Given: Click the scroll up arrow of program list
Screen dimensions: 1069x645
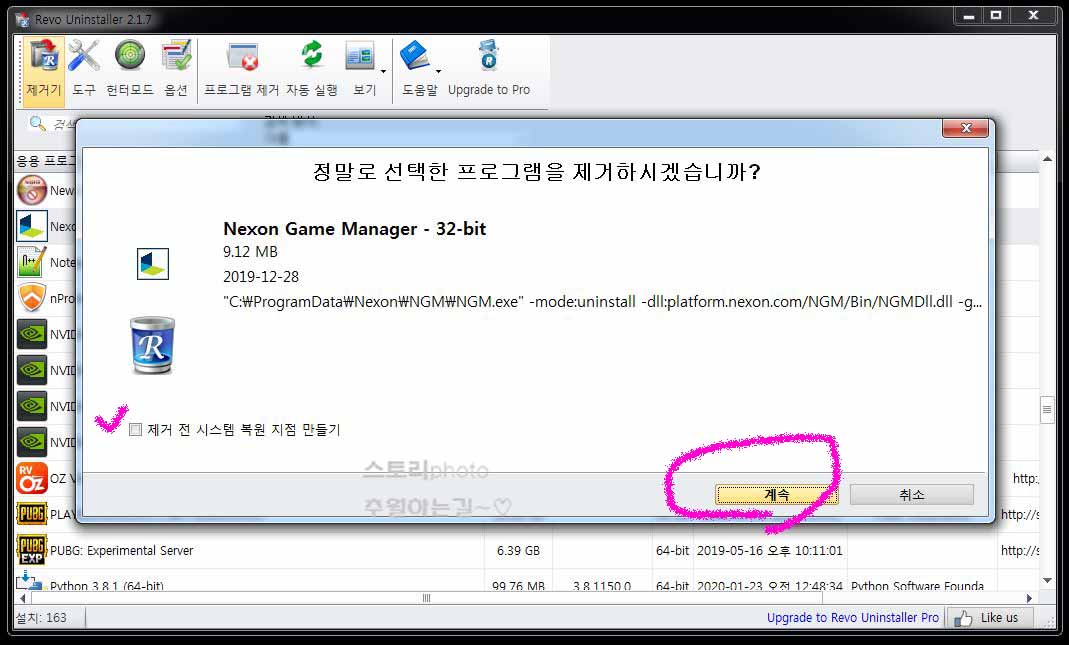Looking at the screenshot, I should pyautogui.click(x=1047, y=160).
